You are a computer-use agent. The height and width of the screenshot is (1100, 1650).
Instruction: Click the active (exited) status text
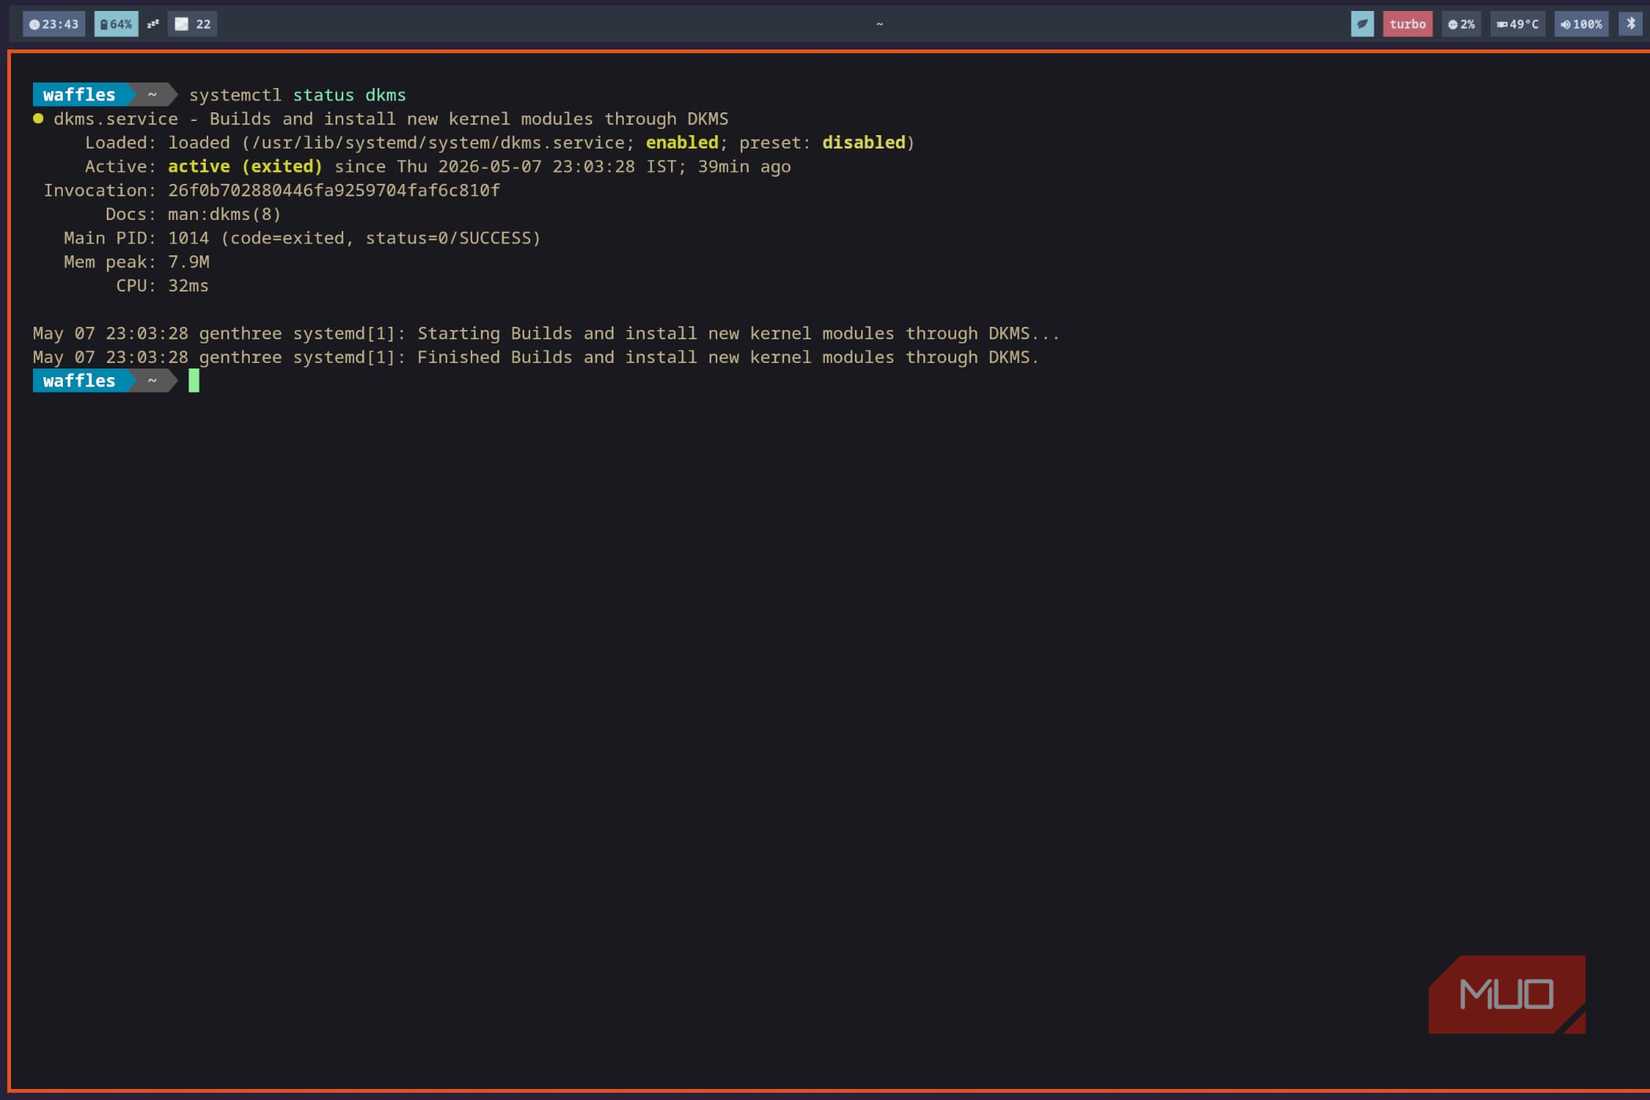245,167
